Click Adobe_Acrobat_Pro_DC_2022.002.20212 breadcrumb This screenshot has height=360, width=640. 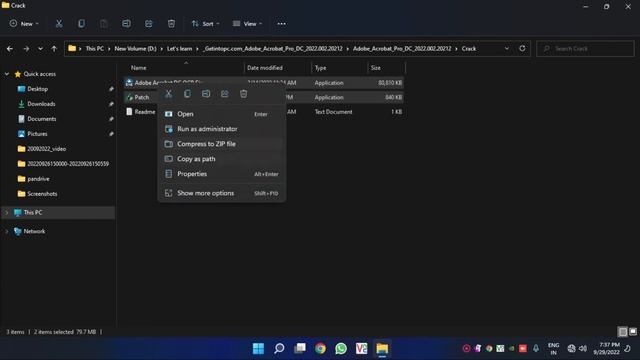click(402, 49)
